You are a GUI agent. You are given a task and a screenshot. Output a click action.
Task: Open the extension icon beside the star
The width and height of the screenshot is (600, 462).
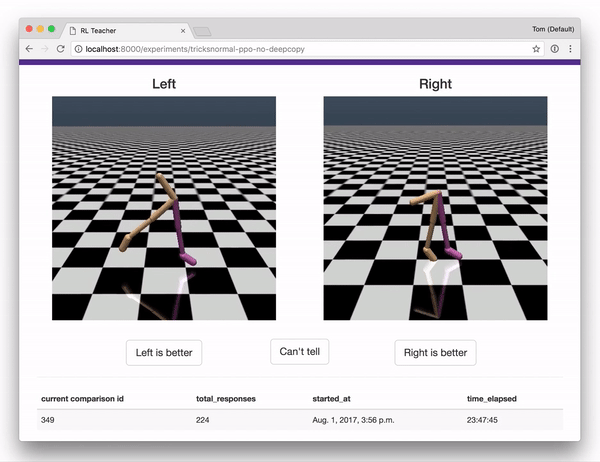tap(554, 49)
